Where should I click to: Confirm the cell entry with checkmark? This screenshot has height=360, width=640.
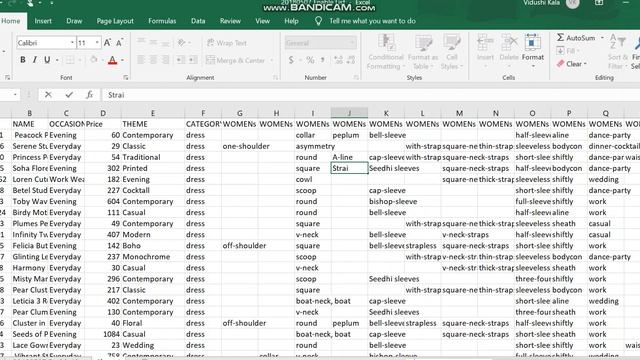(69, 95)
